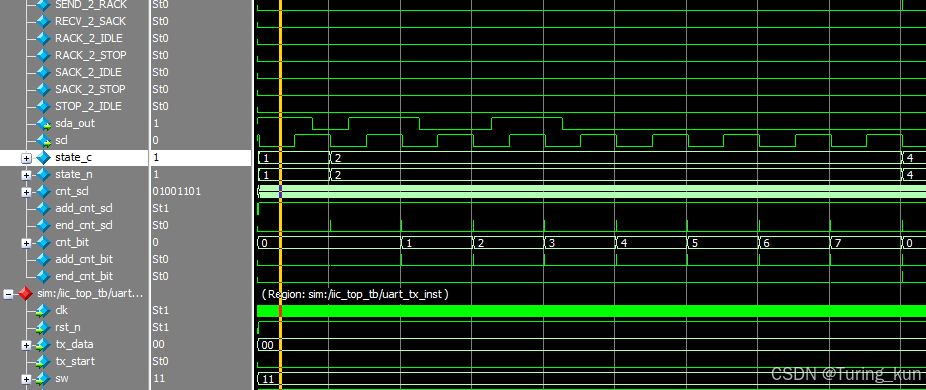Expand the state_c signal bus
Screen dimensions: 926x390
26,158
